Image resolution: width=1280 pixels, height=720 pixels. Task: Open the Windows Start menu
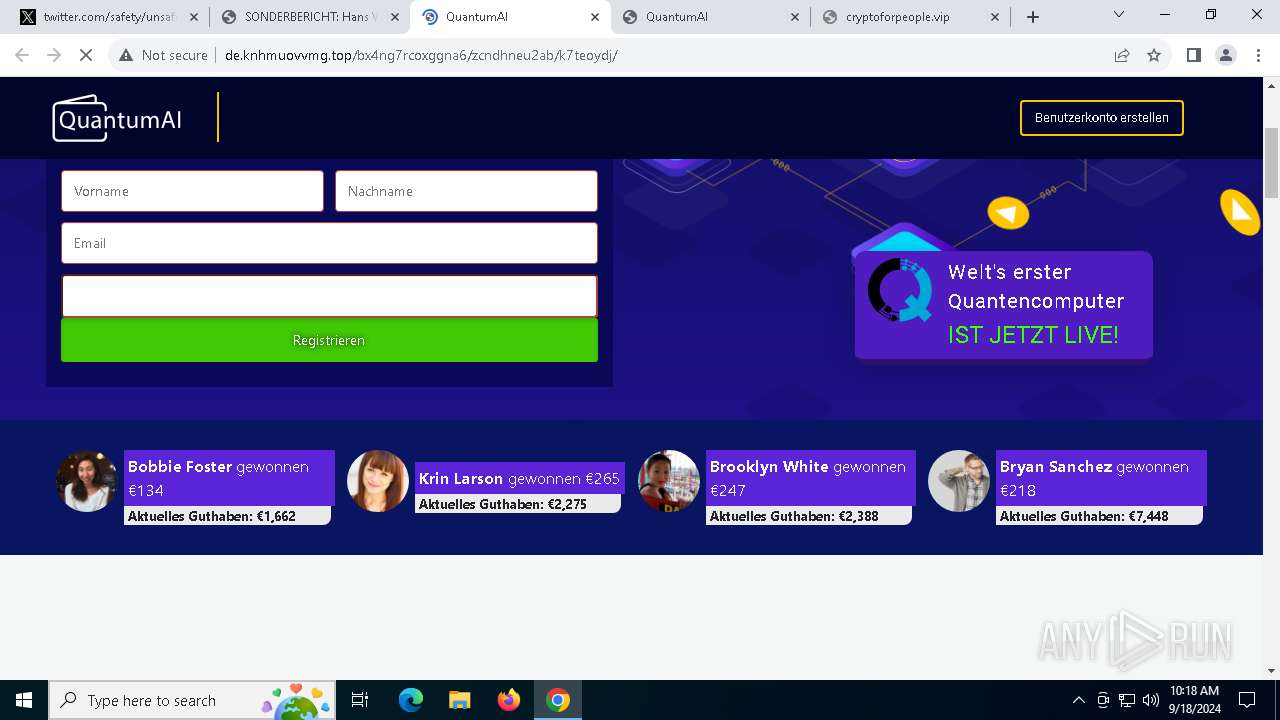(x=24, y=700)
